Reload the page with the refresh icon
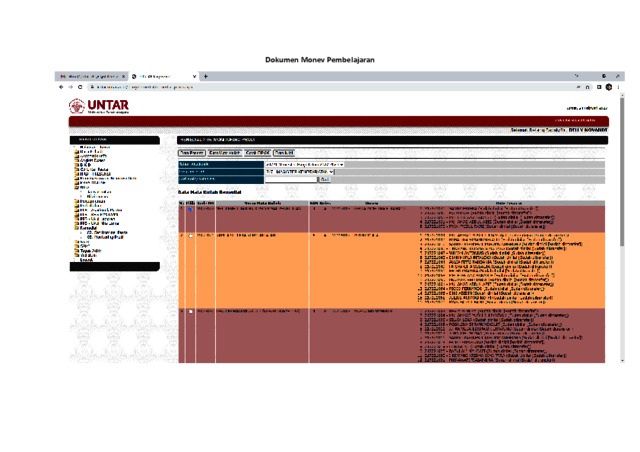Viewport: 640px width, 452px height. pos(79,87)
